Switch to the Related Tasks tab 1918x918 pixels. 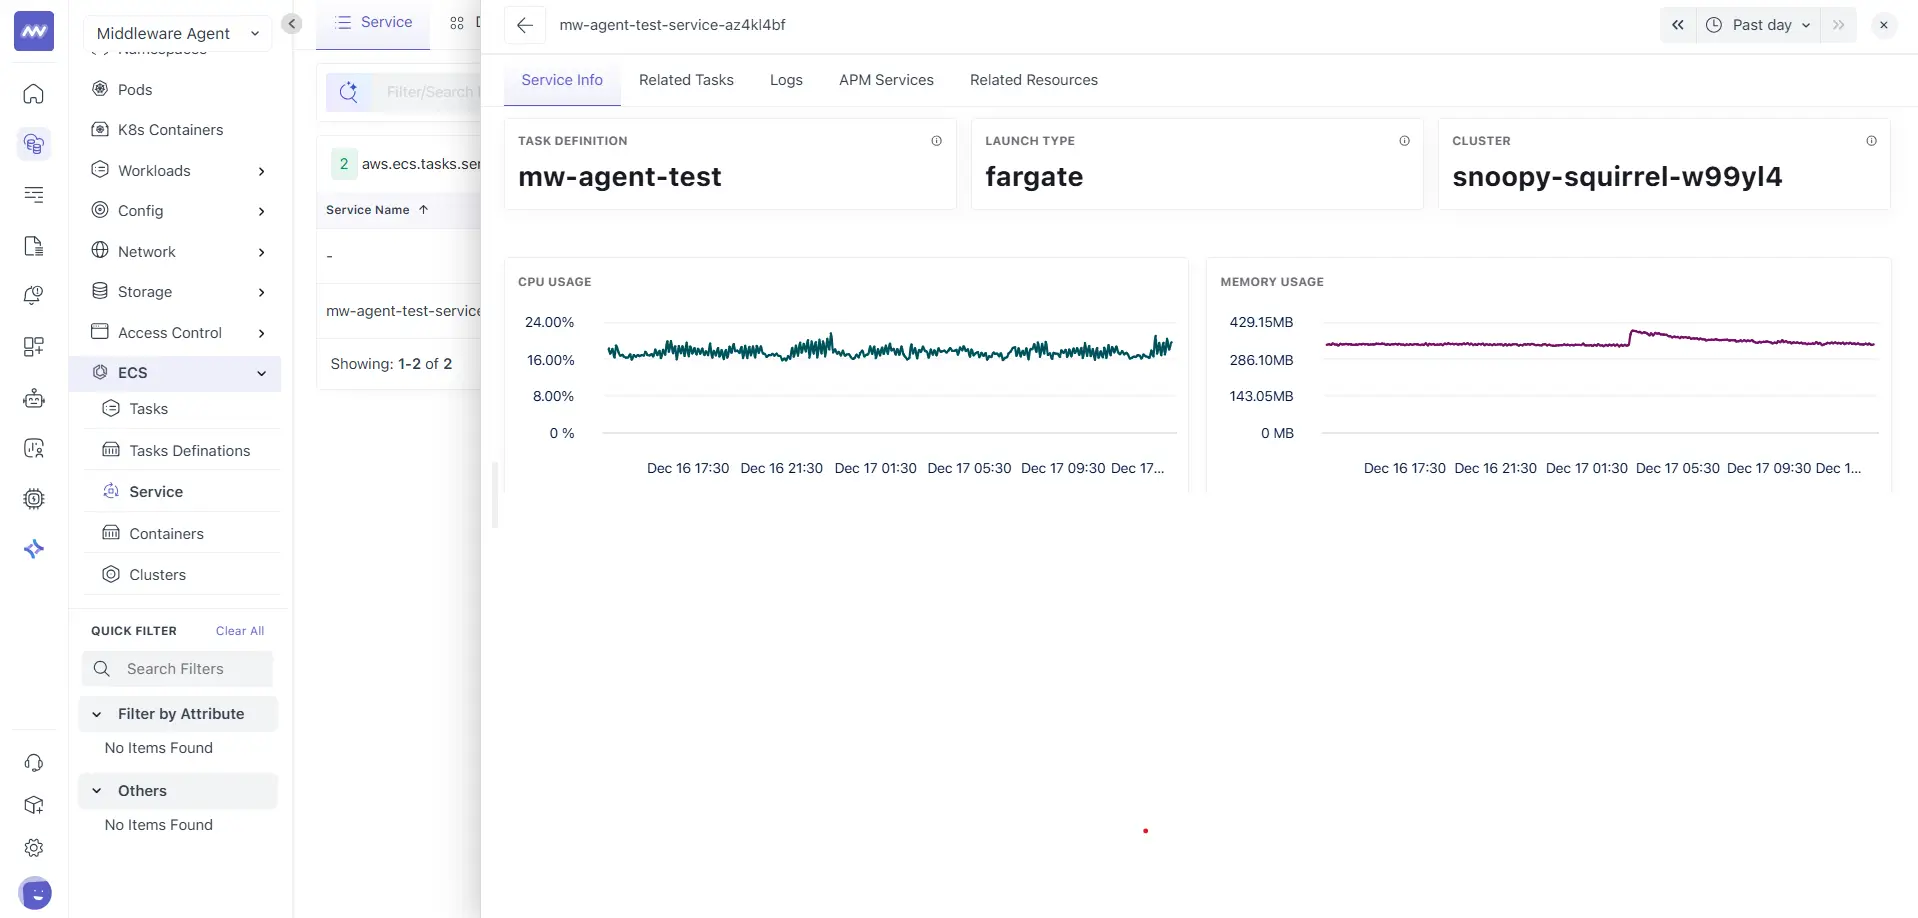(x=686, y=80)
